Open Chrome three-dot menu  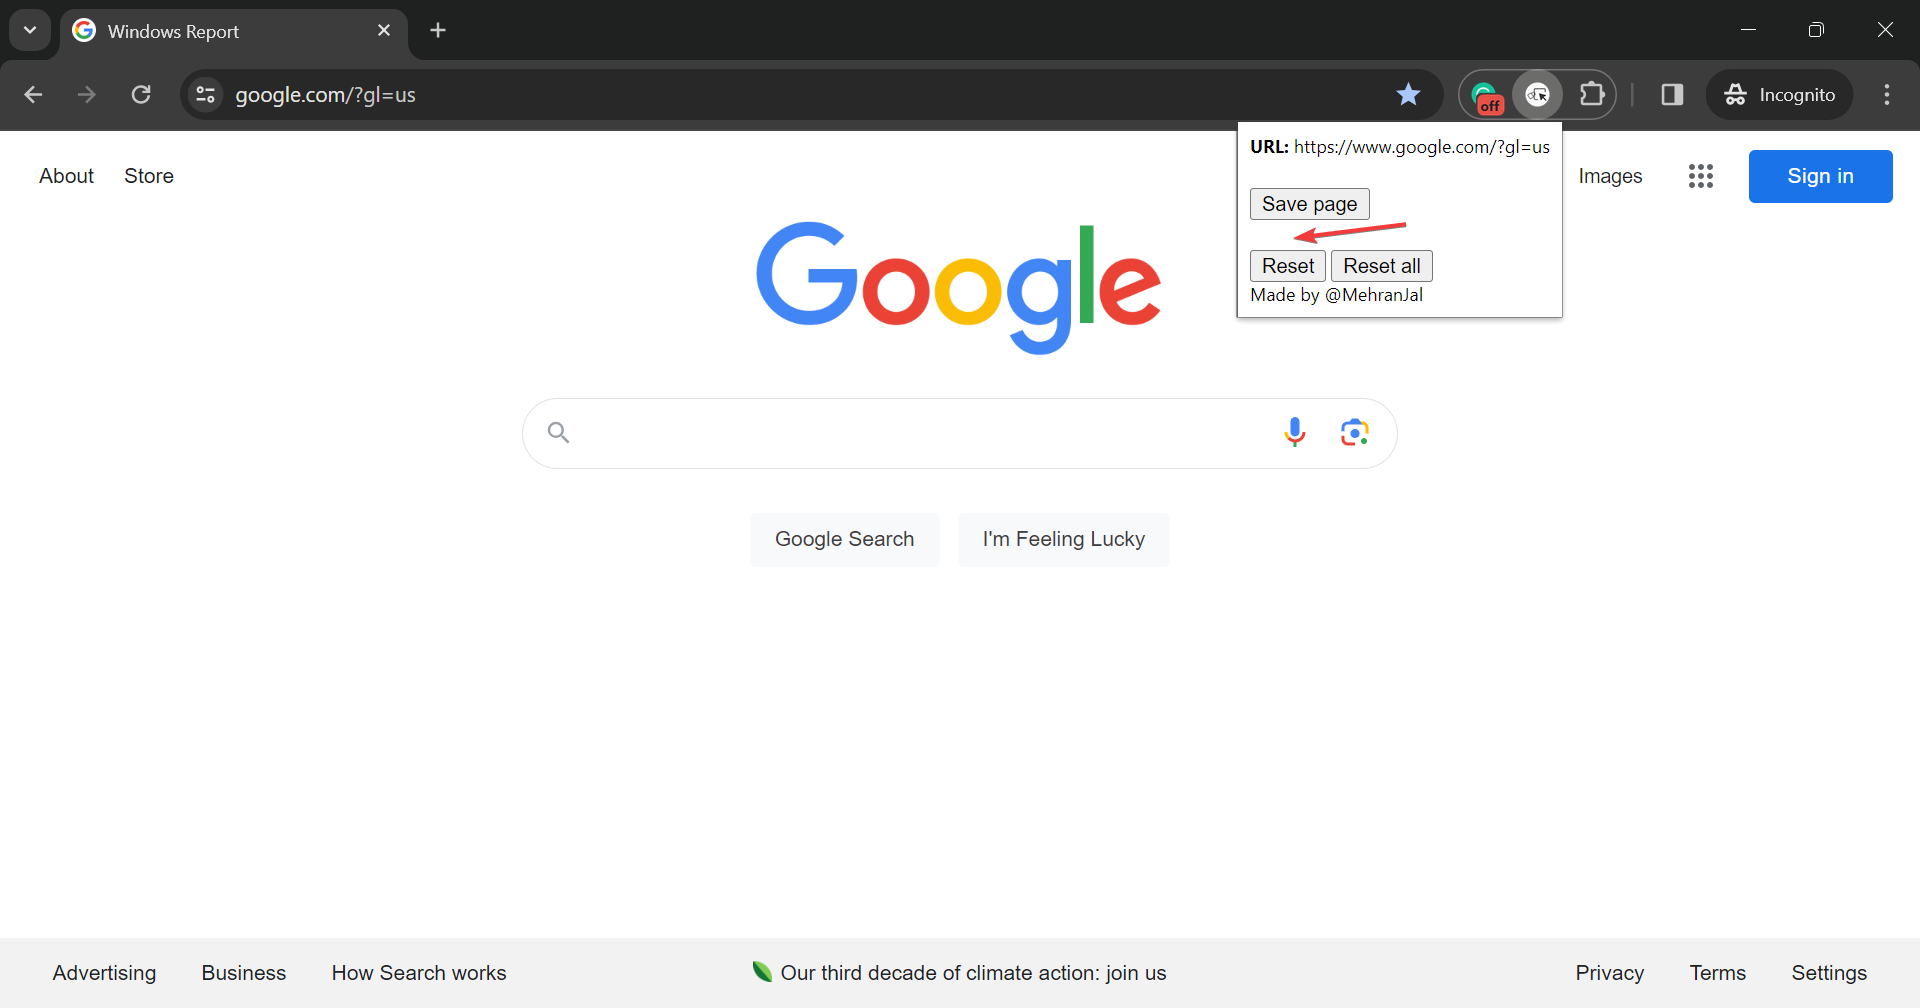click(x=1887, y=95)
